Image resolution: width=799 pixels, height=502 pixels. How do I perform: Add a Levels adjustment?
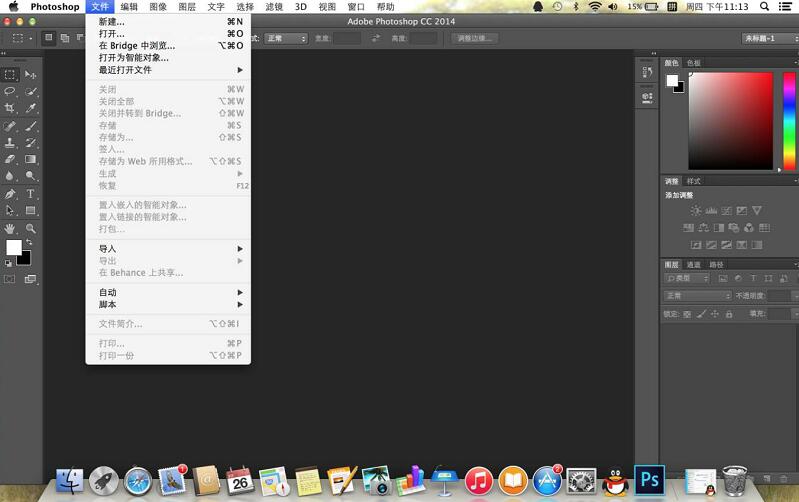pos(711,210)
